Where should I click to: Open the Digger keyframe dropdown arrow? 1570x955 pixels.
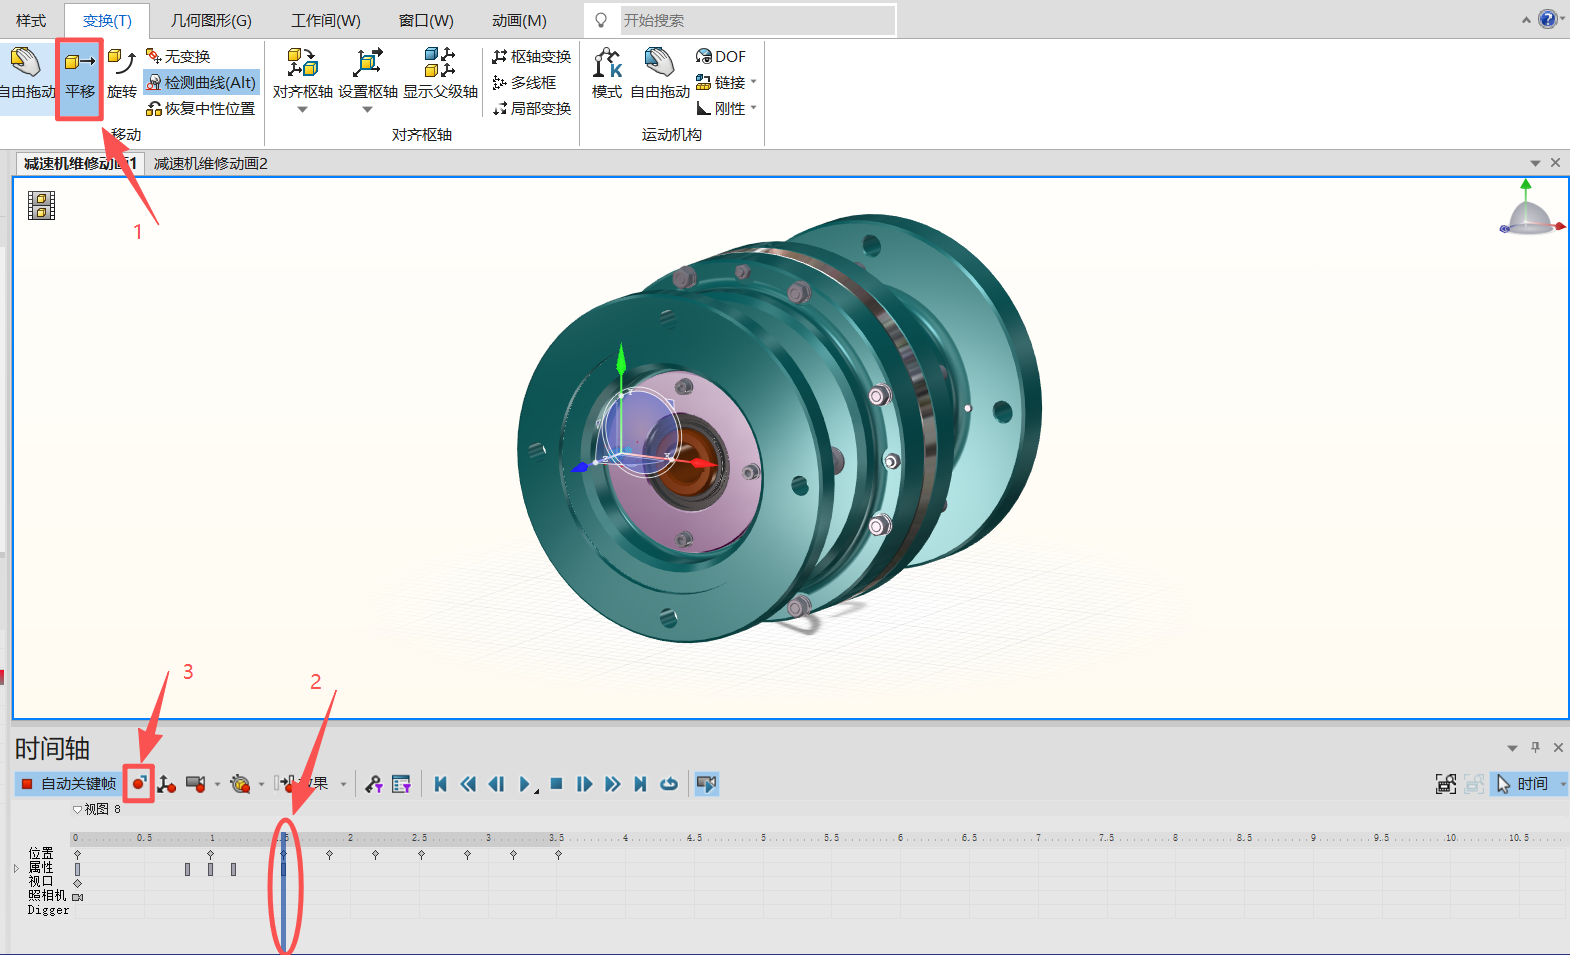click(x=262, y=784)
